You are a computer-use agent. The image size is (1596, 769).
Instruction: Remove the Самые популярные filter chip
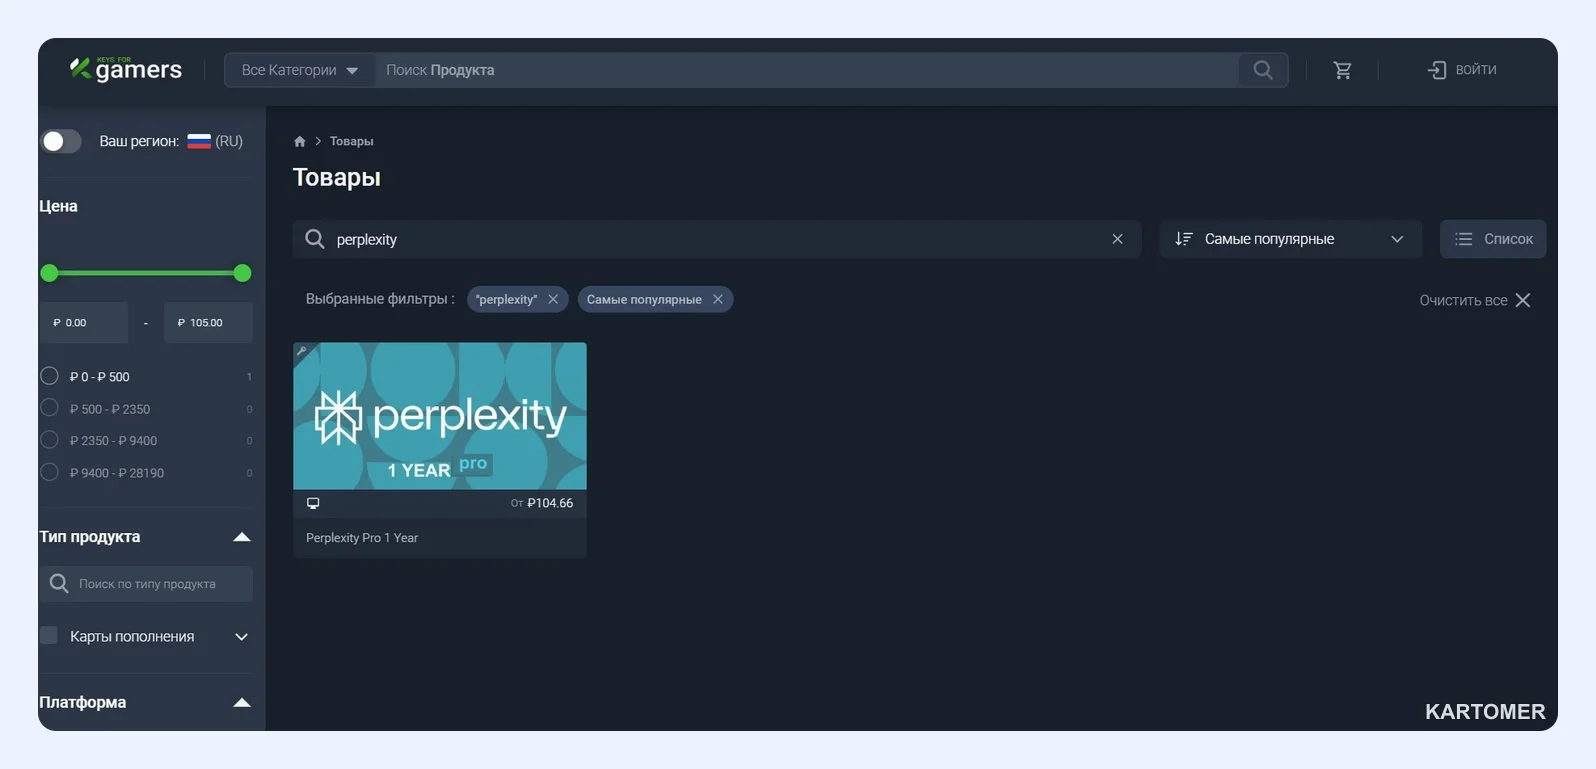718,299
